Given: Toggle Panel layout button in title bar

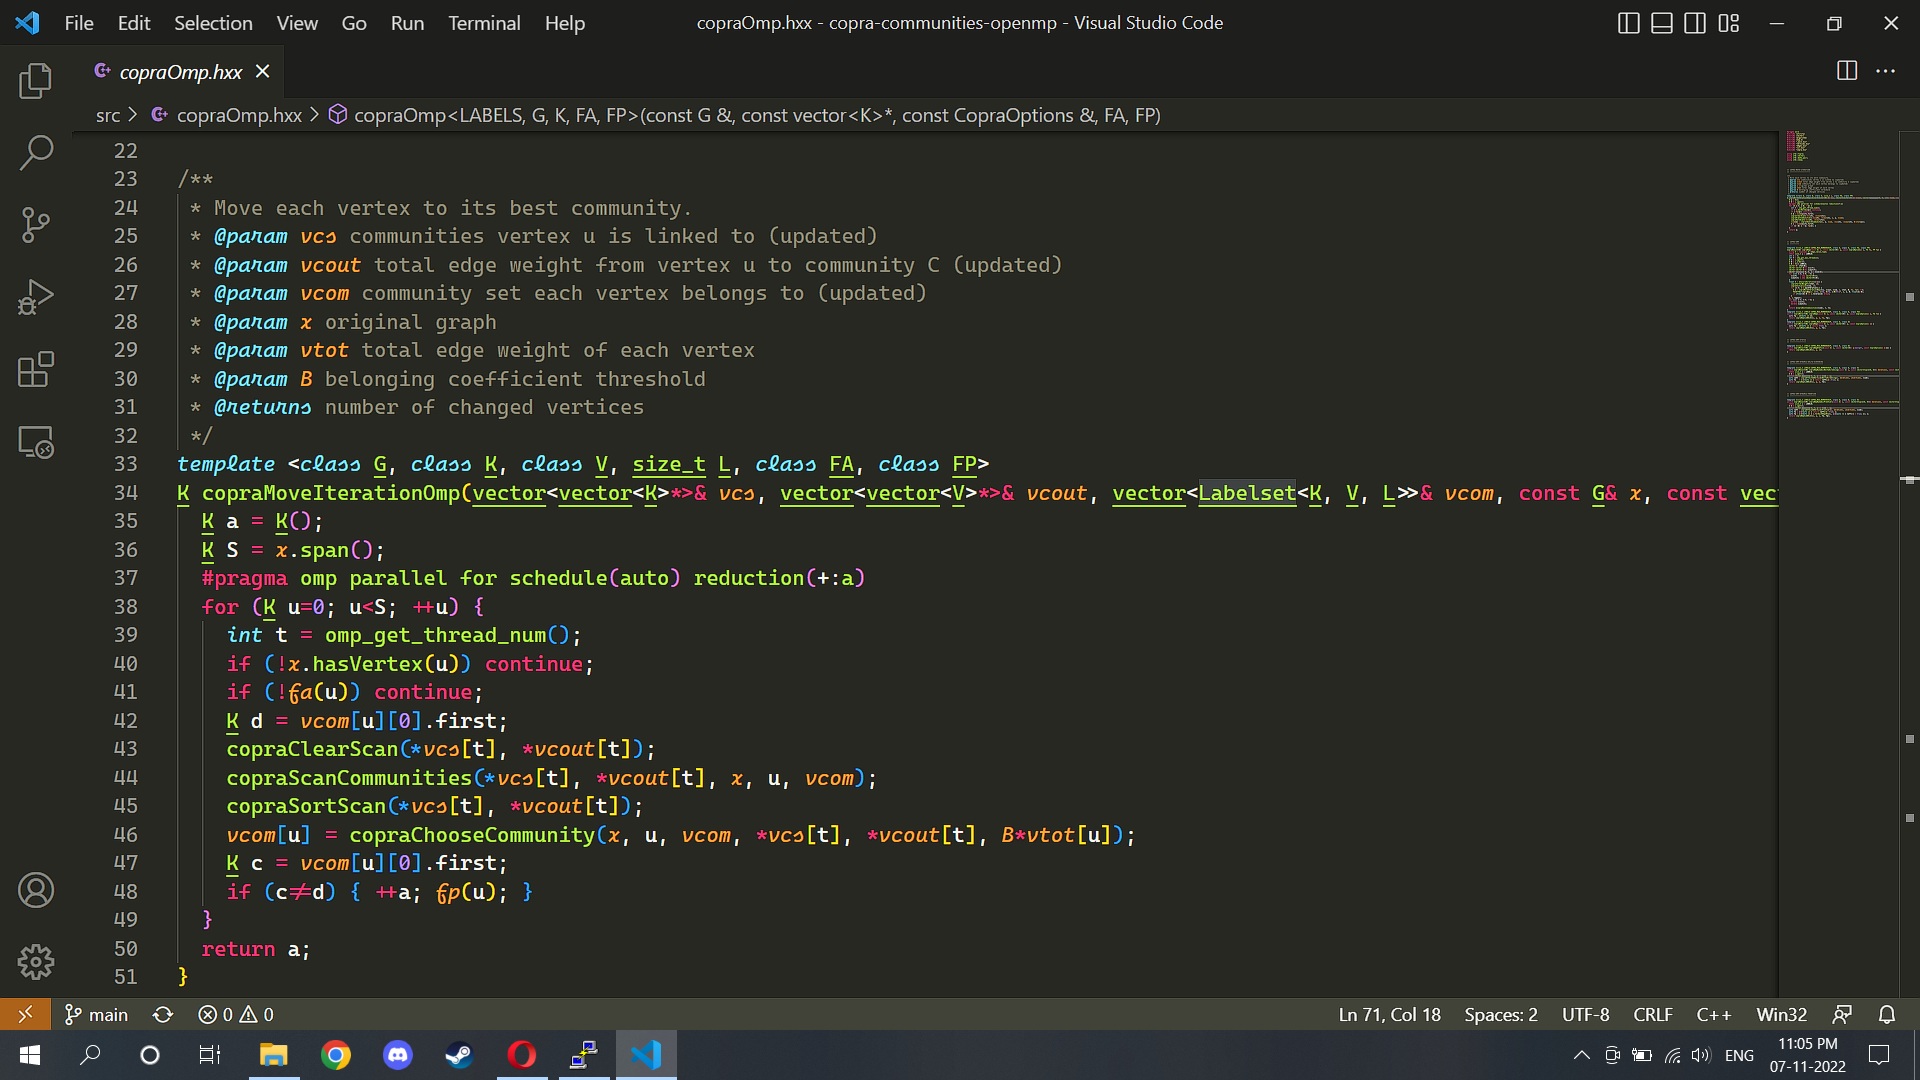Looking at the screenshot, I should [1661, 23].
